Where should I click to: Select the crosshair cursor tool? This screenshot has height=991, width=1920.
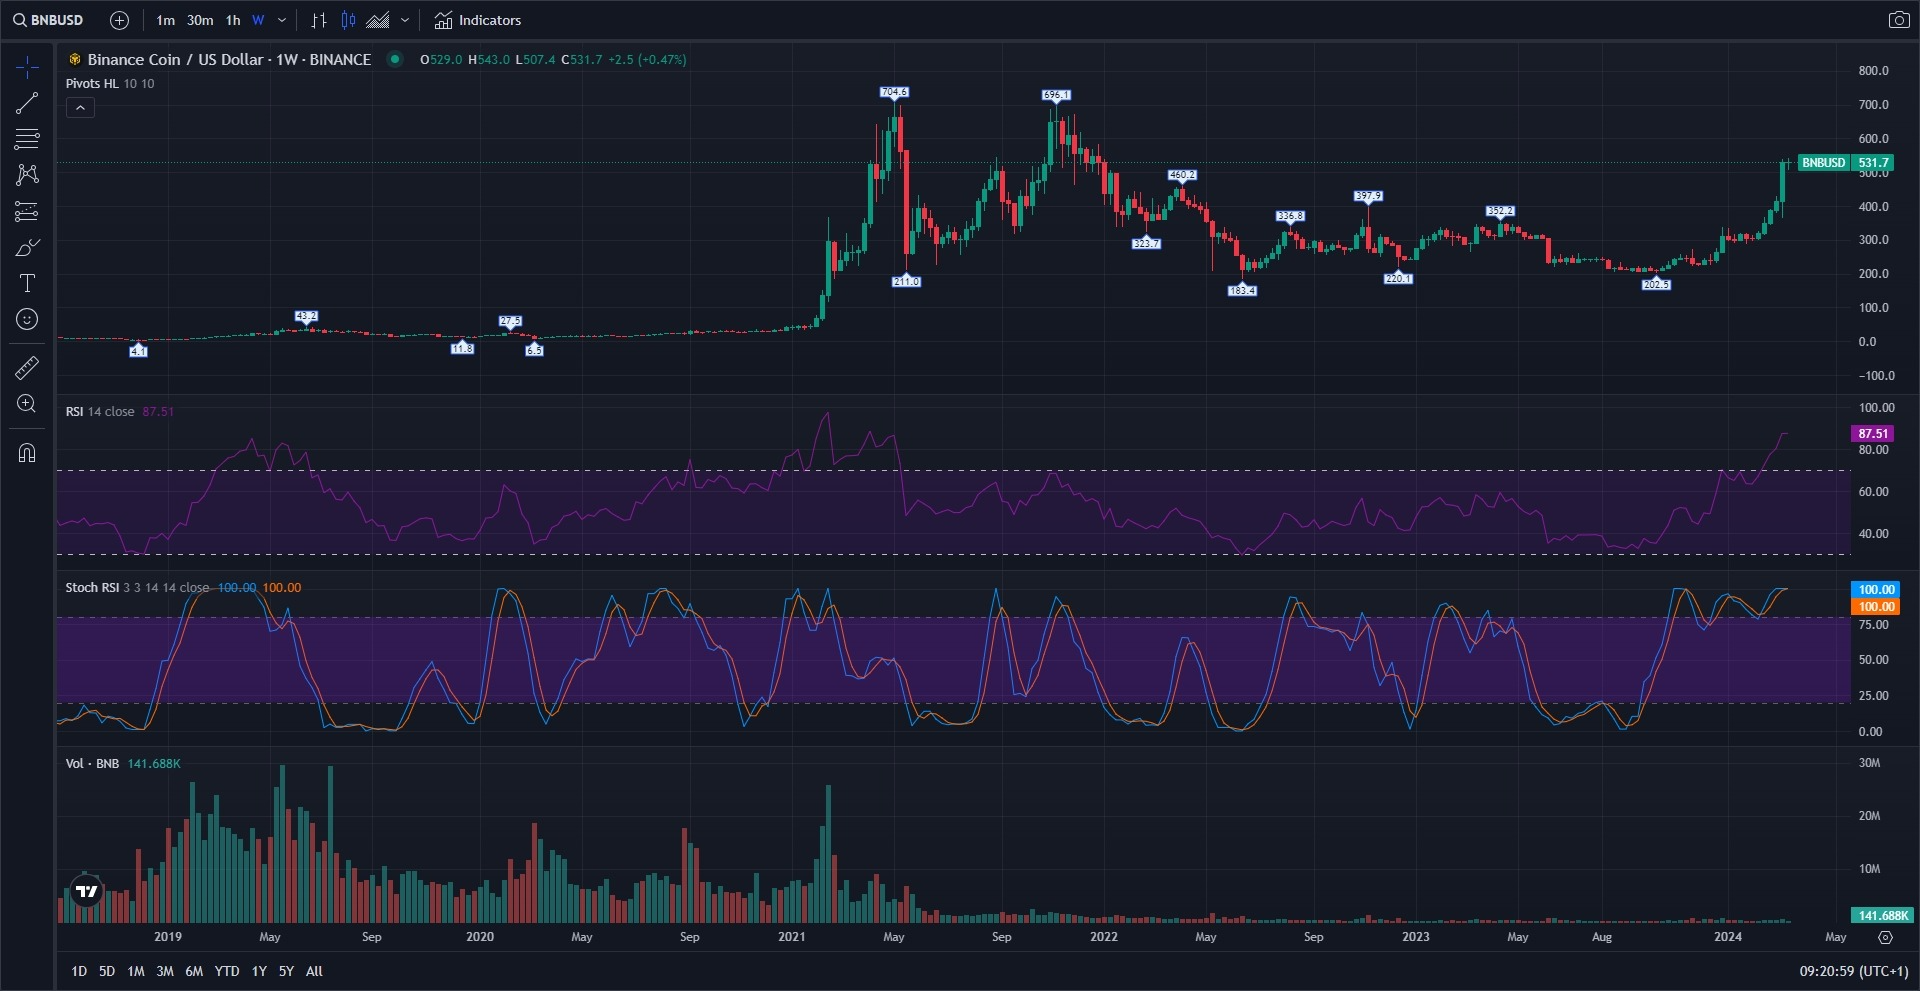[27, 67]
